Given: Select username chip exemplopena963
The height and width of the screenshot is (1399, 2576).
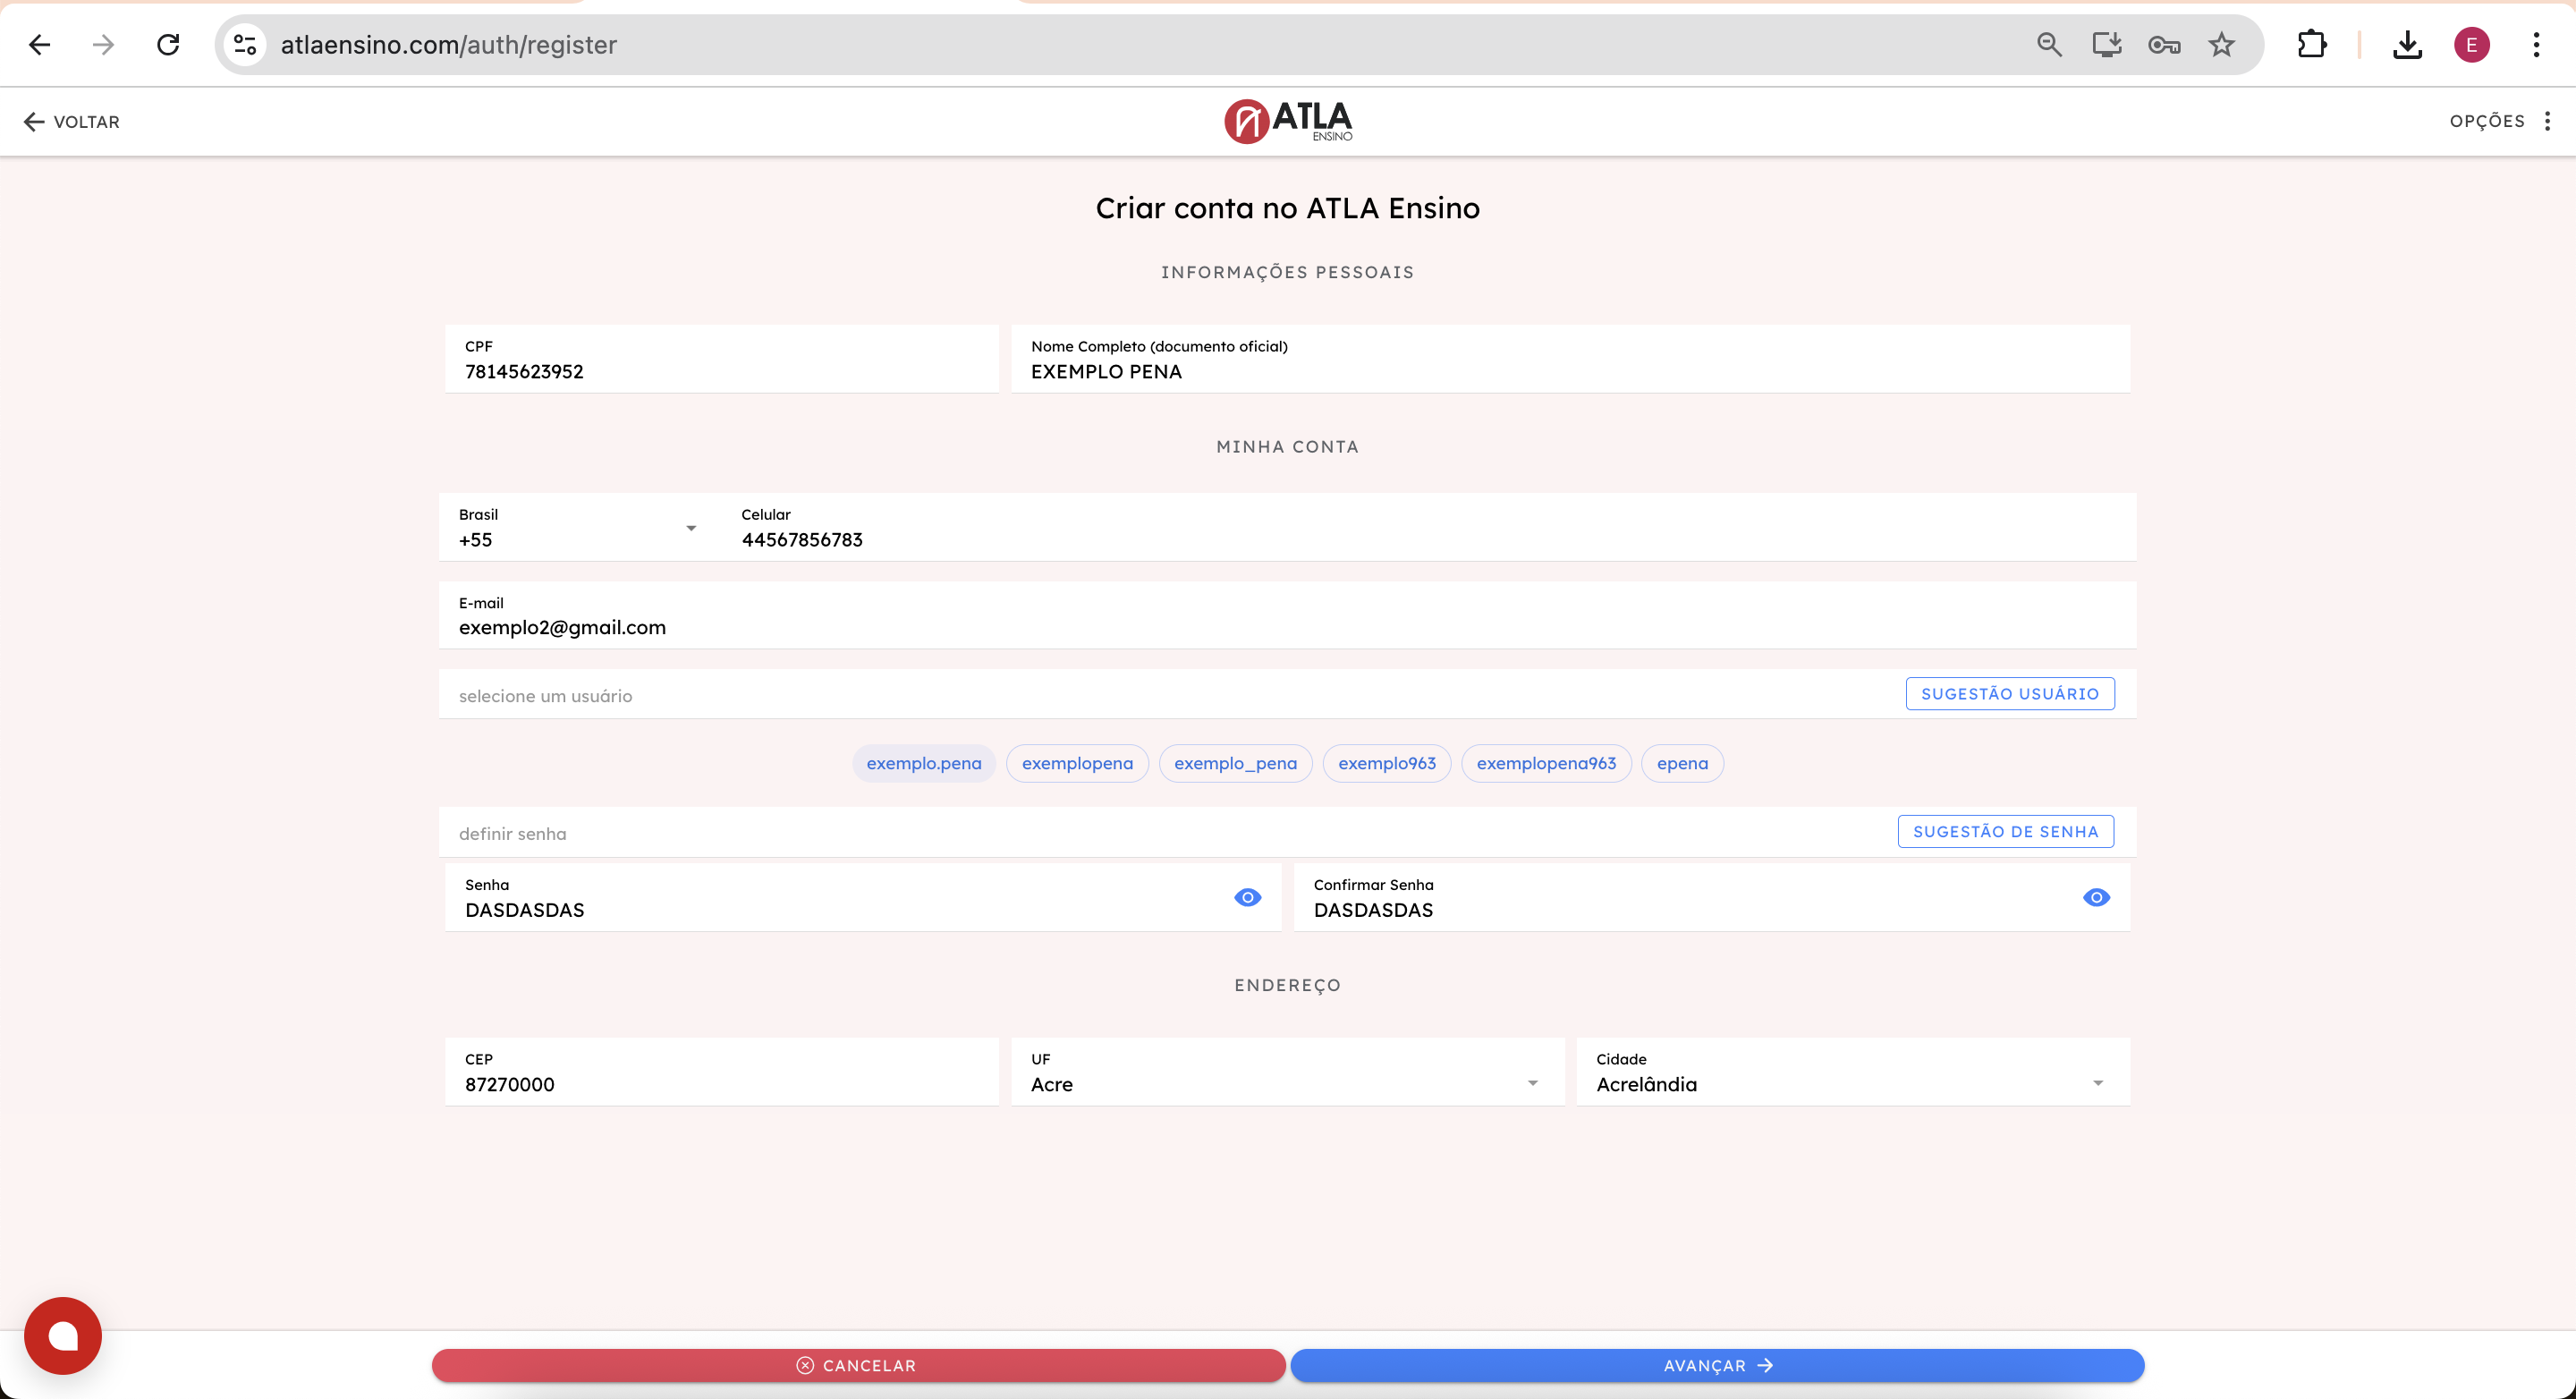Looking at the screenshot, I should tap(1546, 764).
